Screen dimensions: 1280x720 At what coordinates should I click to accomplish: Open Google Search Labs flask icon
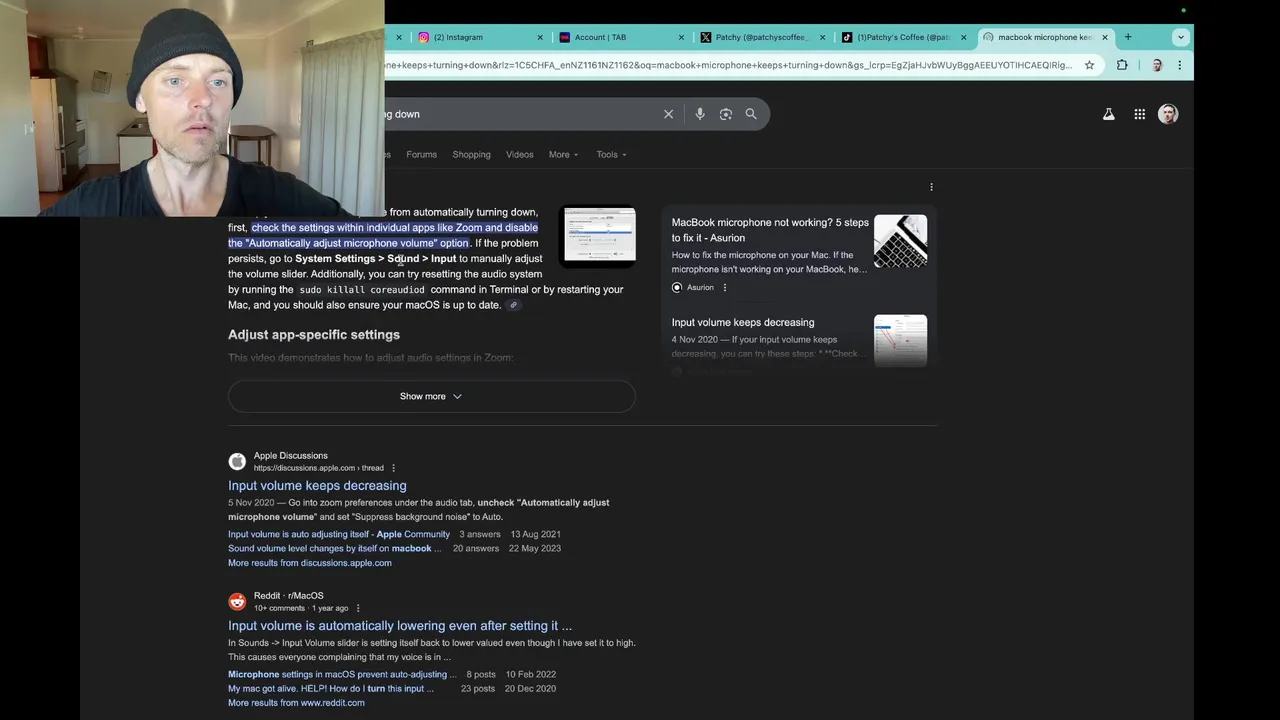click(x=1109, y=114)
